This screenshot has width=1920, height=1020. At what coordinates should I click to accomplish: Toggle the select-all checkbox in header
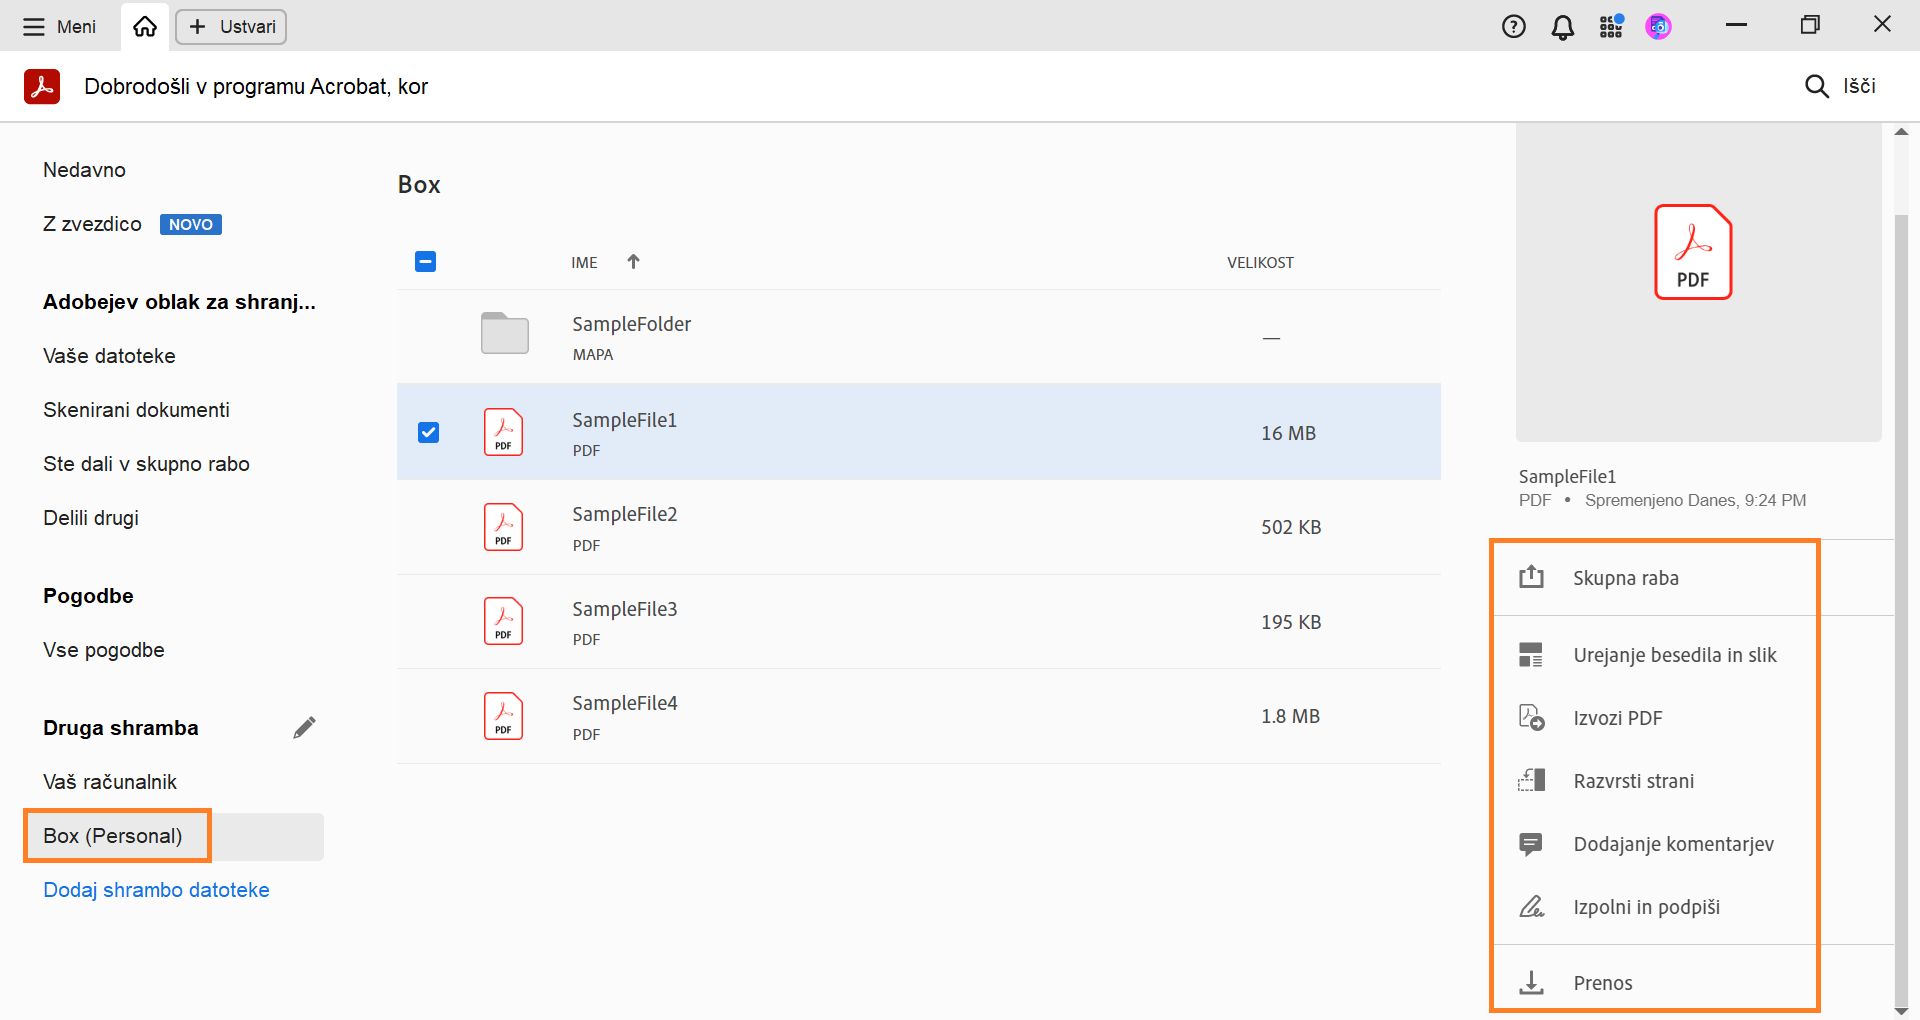pyautogui.click(x=425, y=262)
